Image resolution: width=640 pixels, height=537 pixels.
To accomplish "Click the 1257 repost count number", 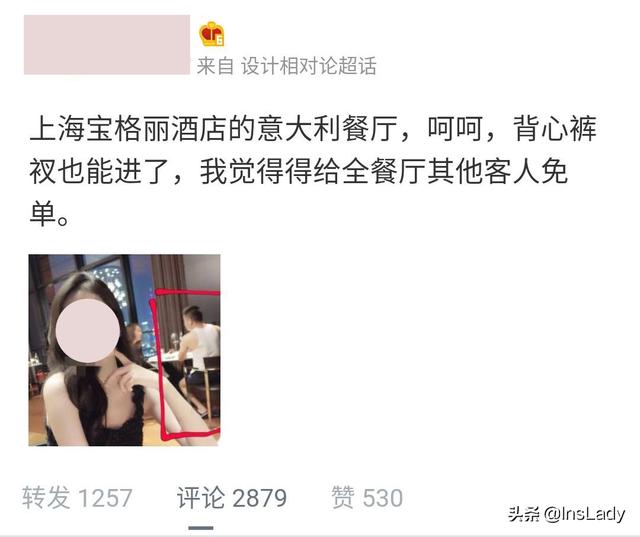I will (x=105, y=498).
